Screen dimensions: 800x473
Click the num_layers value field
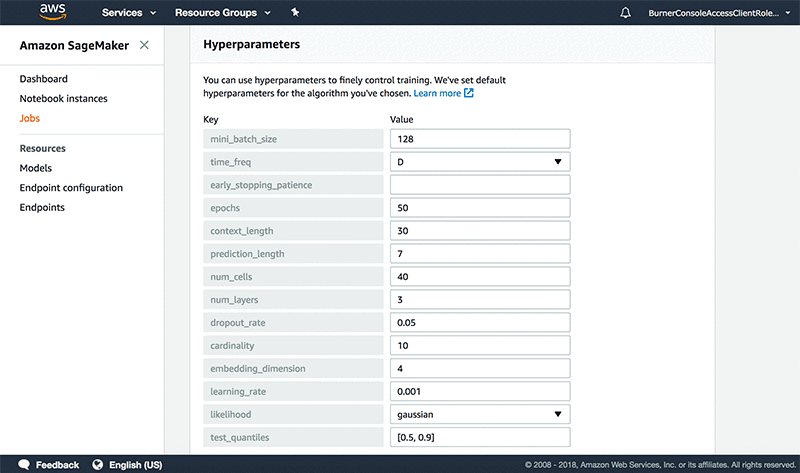(480, 300)
